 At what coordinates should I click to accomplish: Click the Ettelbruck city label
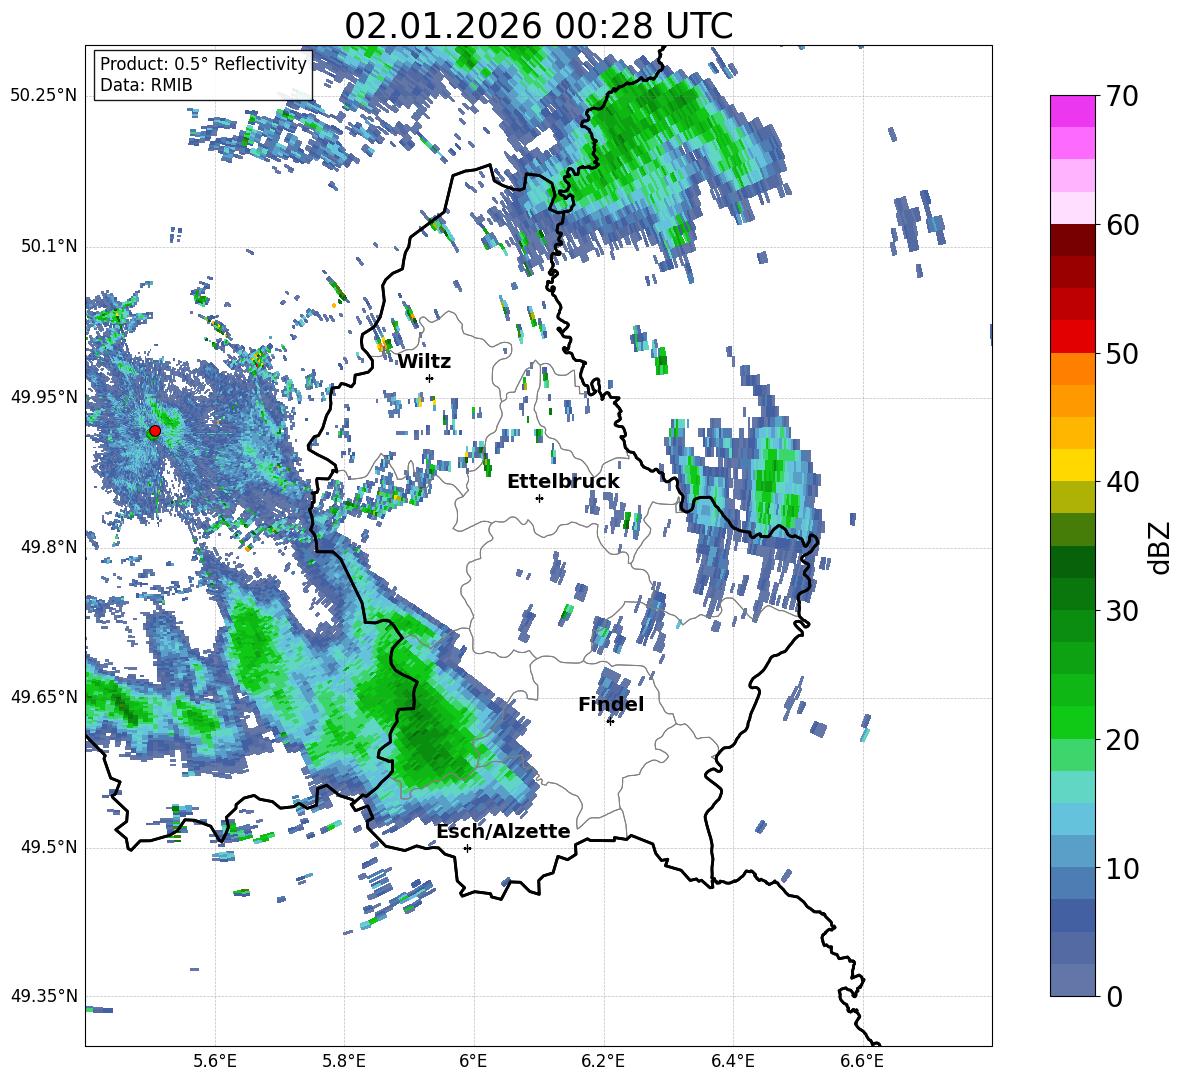(x=563, y=482)
